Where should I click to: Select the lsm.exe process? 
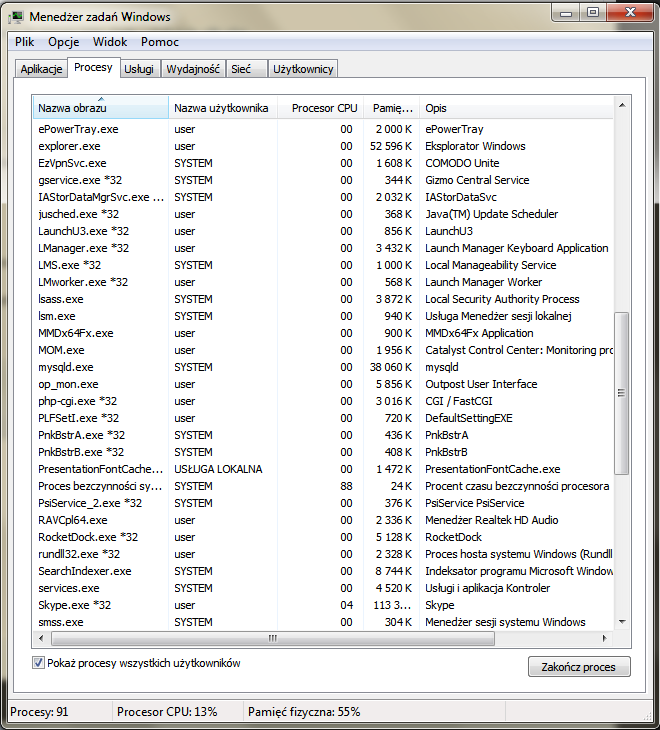tap(323, 316)
